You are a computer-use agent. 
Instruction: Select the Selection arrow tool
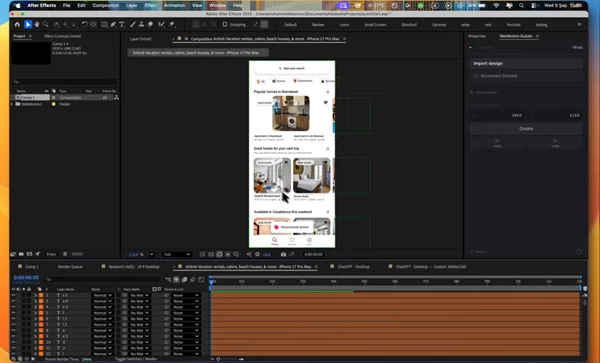click(28, 24)
